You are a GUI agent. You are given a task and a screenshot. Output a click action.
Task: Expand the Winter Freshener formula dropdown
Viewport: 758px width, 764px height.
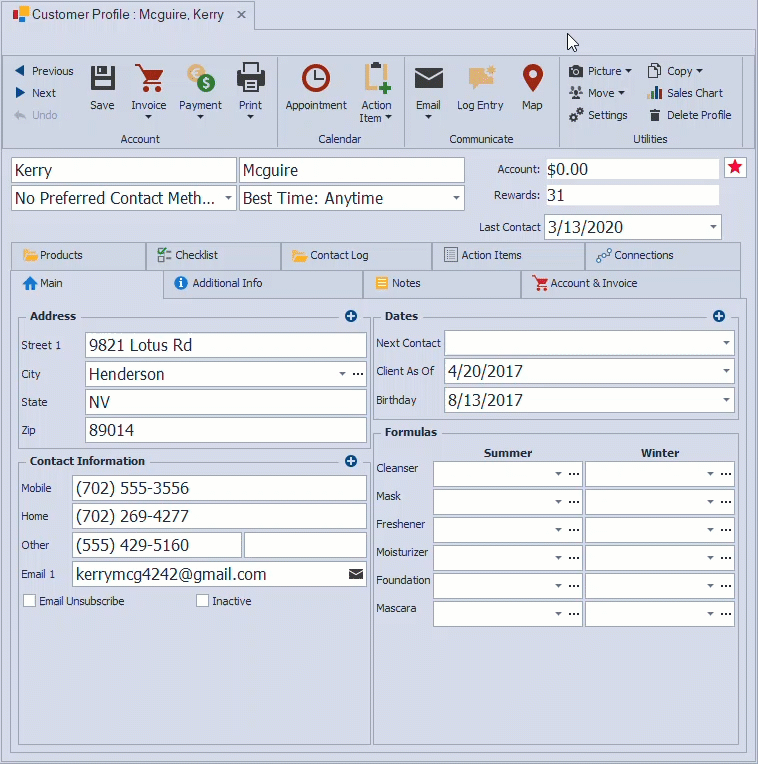[x=710, y=530]
